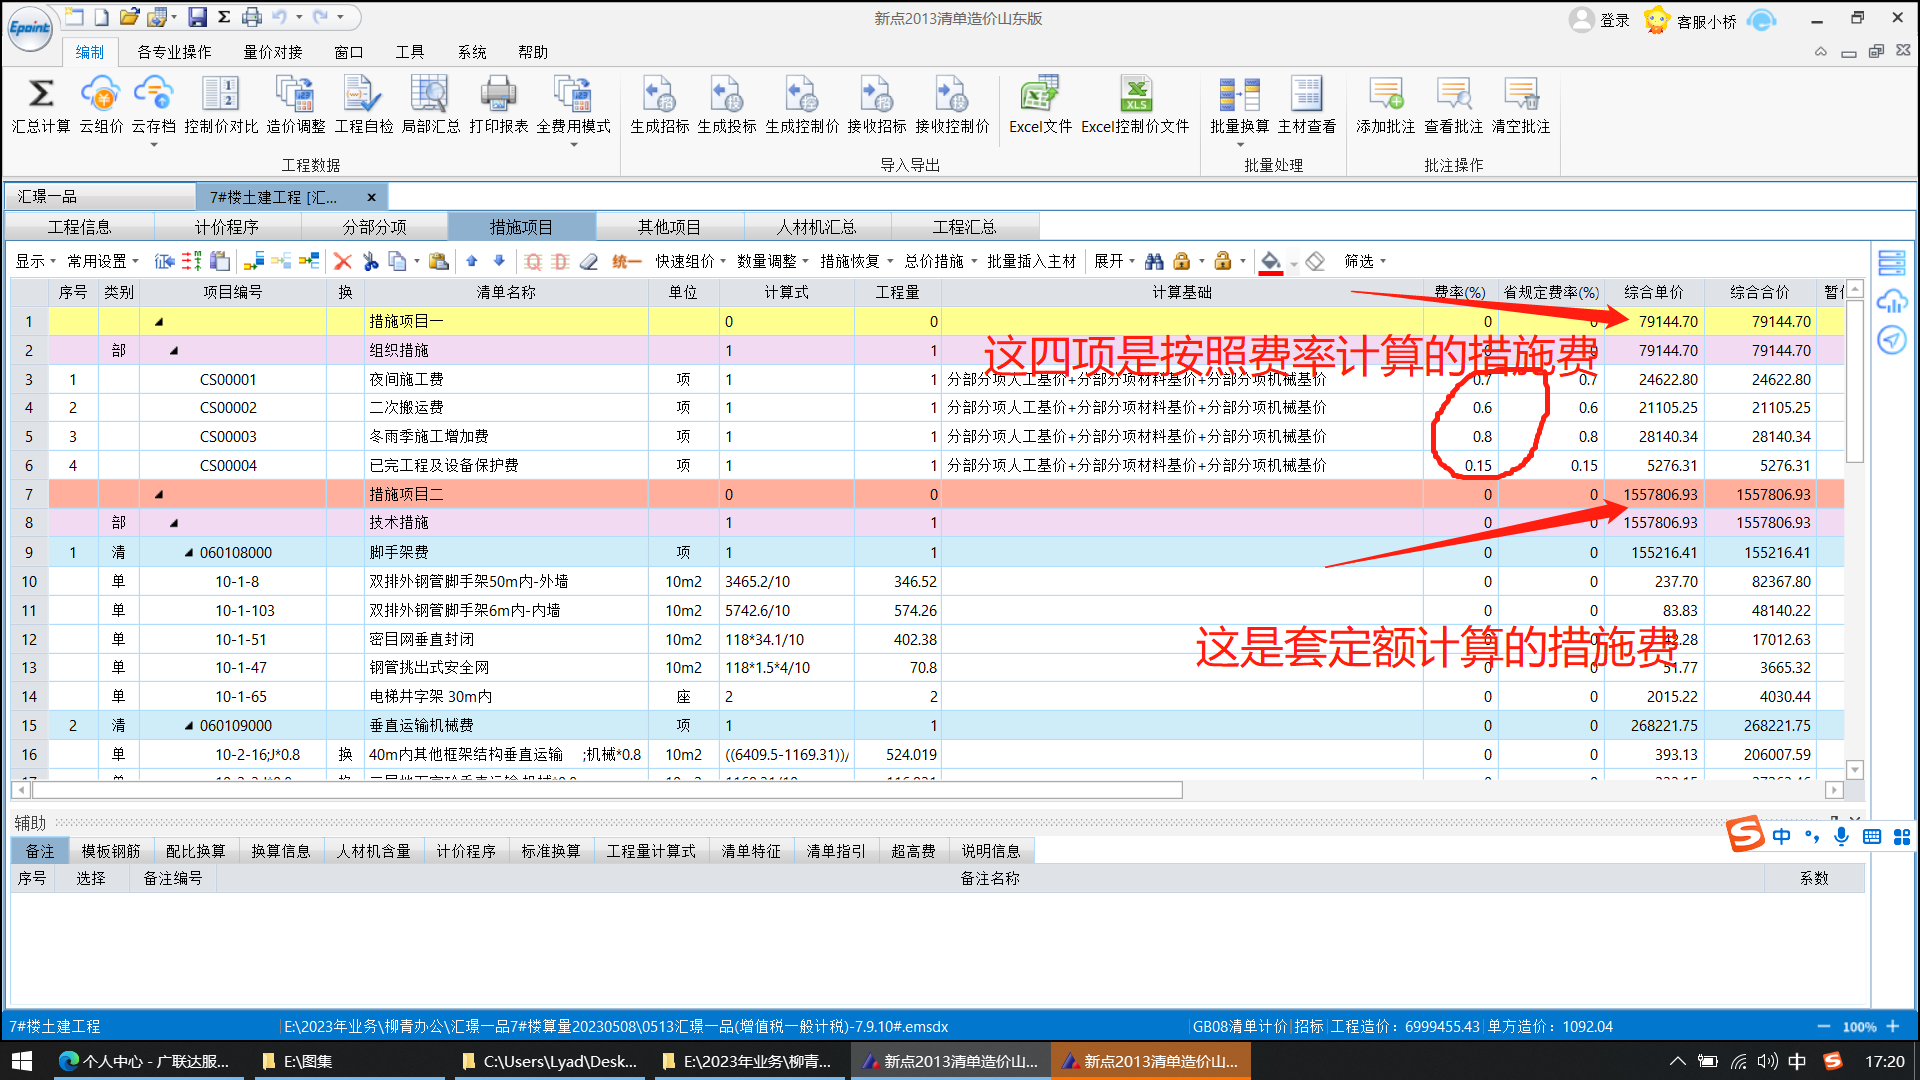
Task: Click the zoom out minus in status bar
Action: [1823, 1027]
